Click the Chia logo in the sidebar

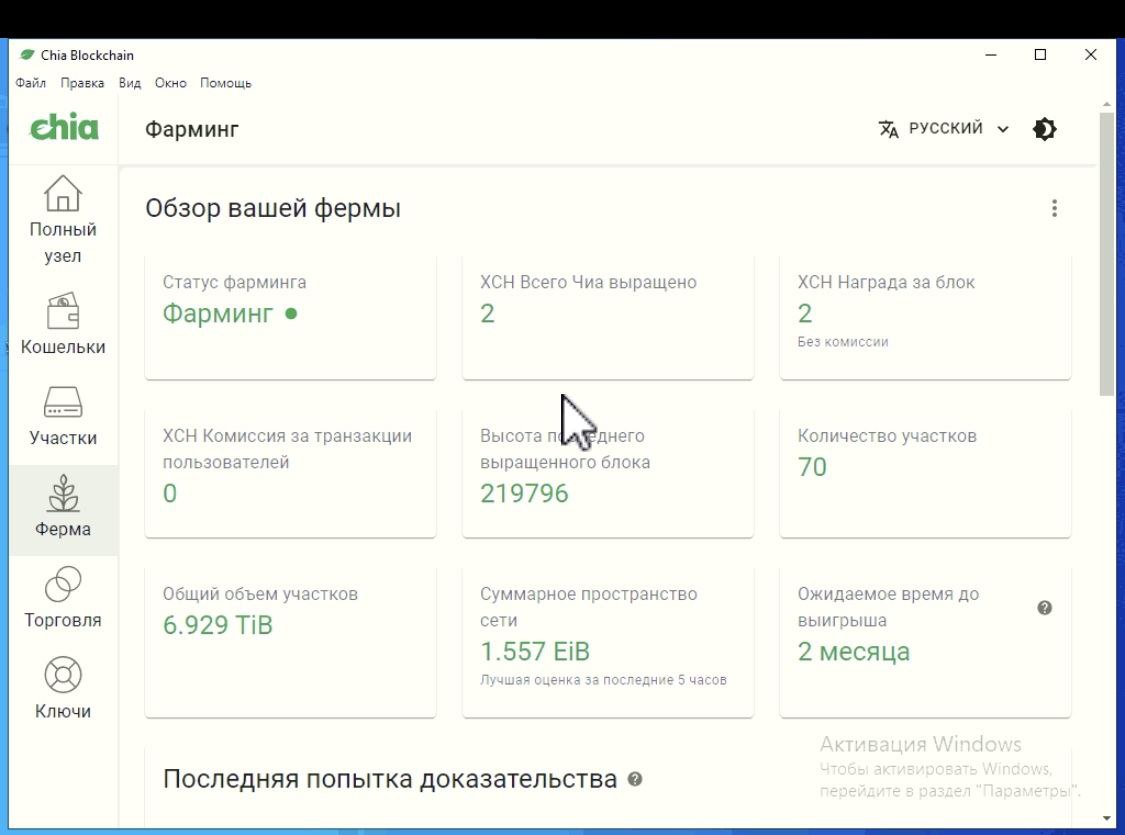(x=64, y=128)
